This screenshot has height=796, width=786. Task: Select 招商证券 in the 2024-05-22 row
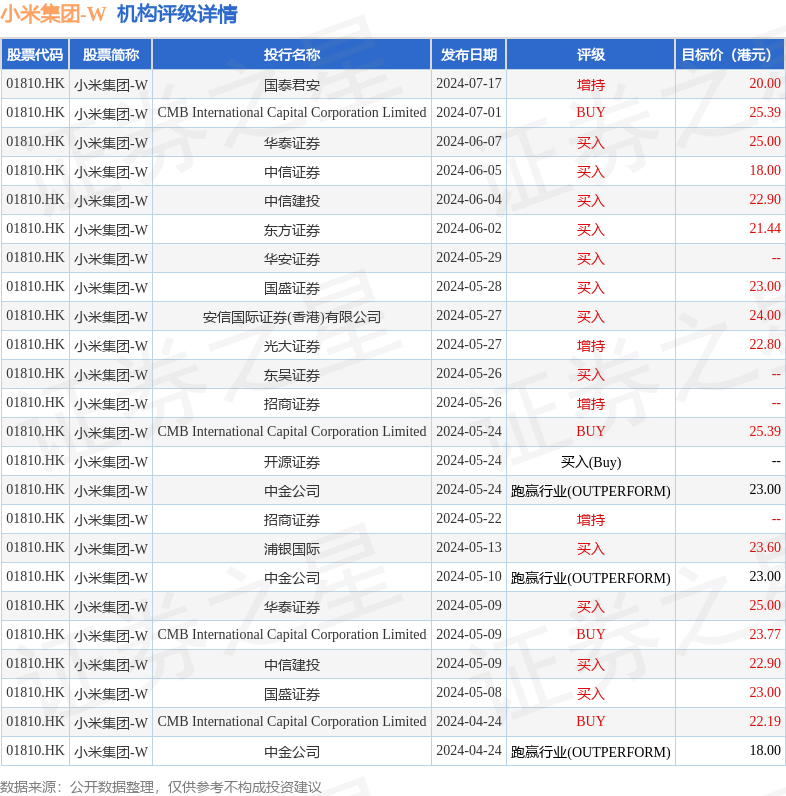(x=291, y=519)
